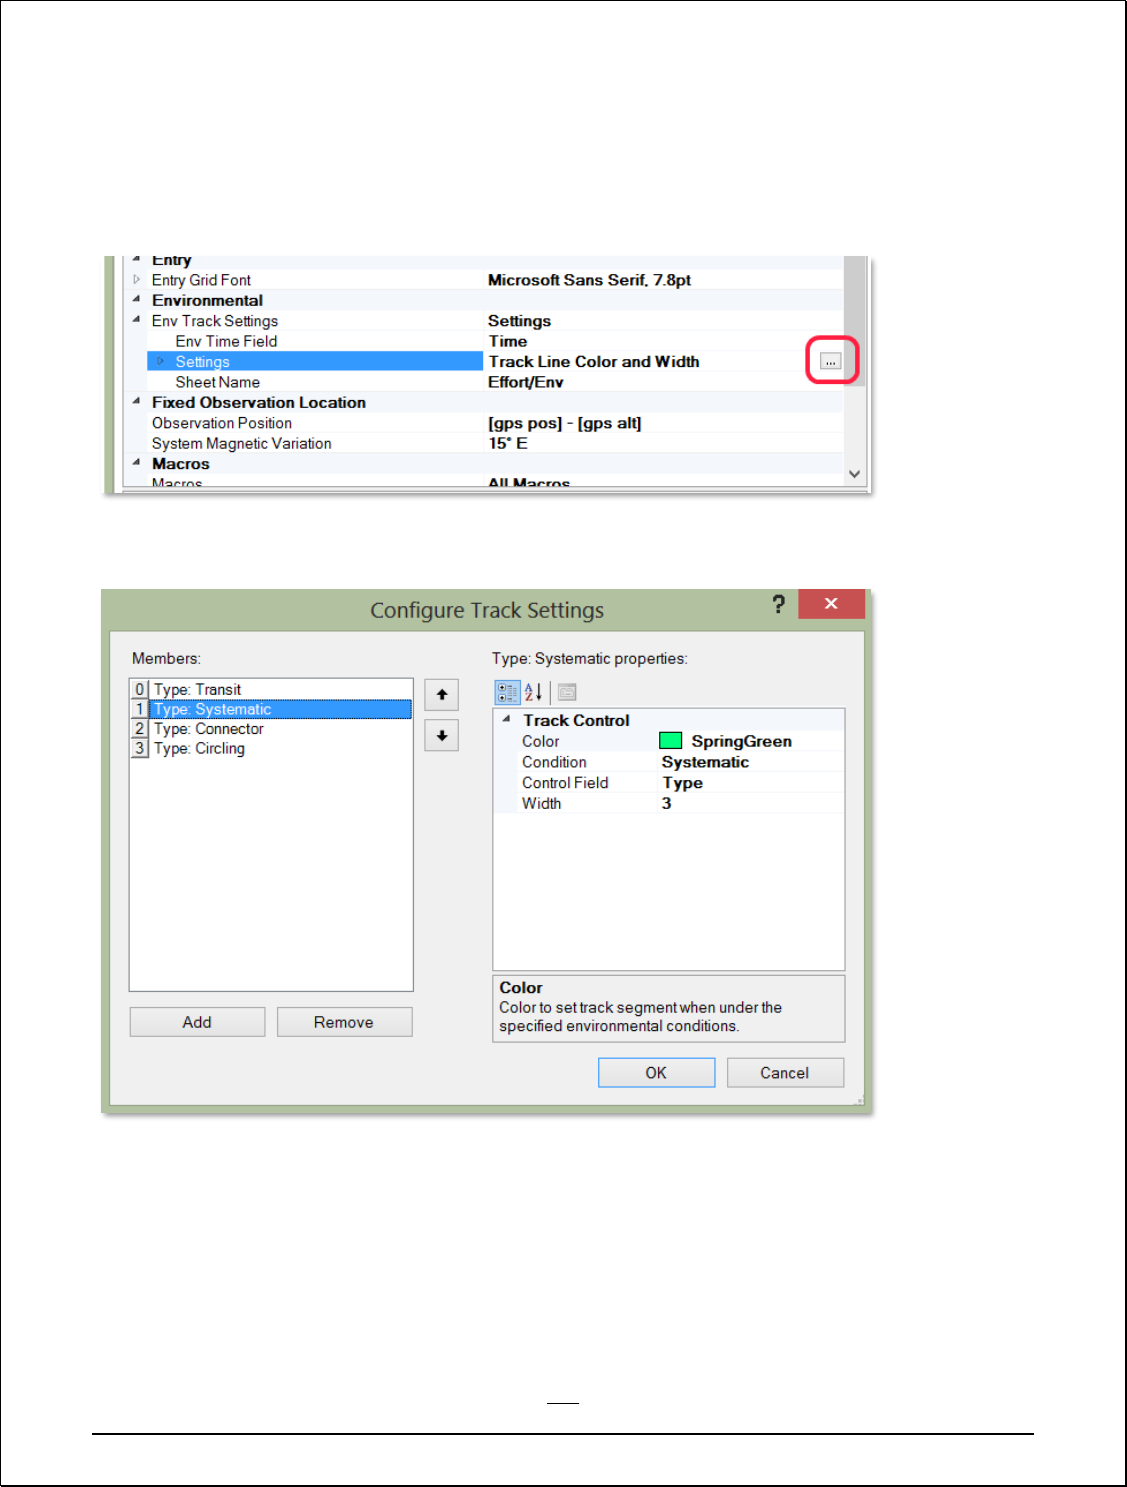The height and width of the screenshot is (1487, 1127).
Task: Collapse the Environmental section
Action: point(137,299)
